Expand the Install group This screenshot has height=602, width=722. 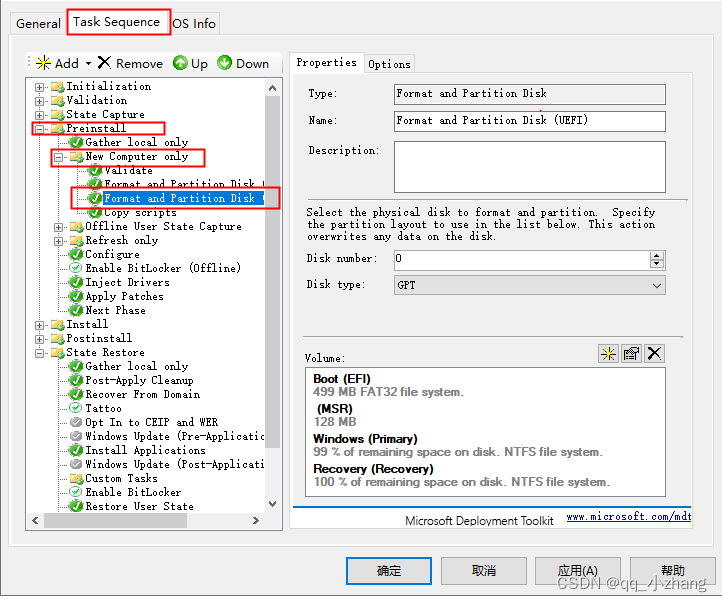[x=40, y=326]
